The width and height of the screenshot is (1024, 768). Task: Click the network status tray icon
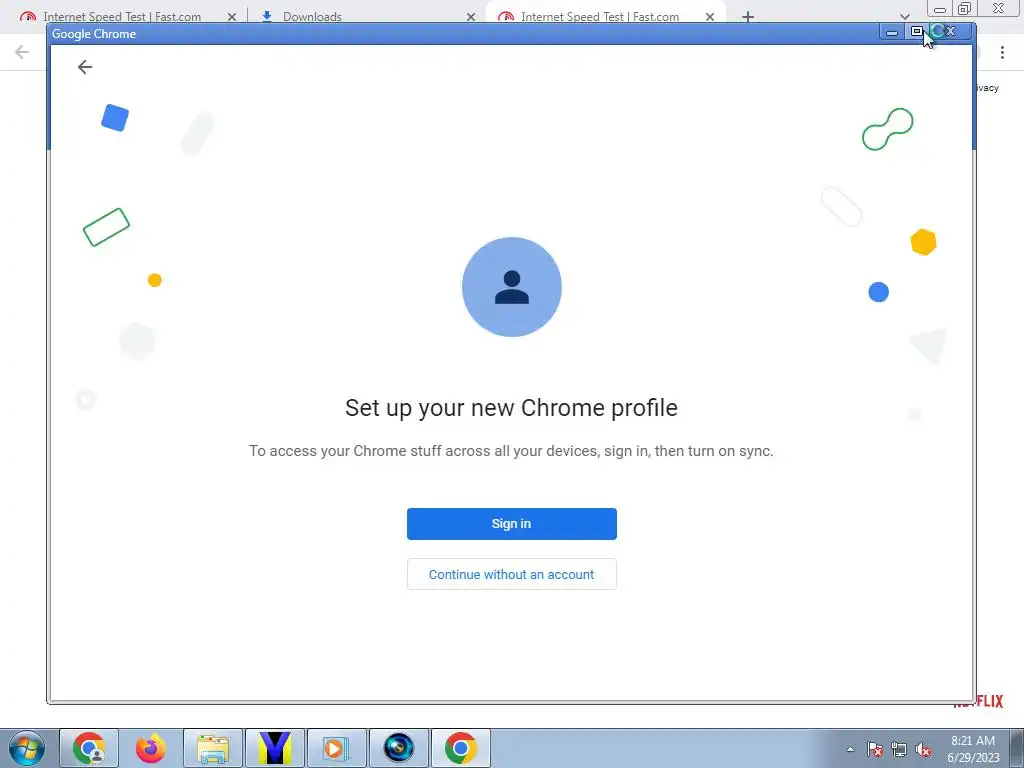tap(899, 749)
